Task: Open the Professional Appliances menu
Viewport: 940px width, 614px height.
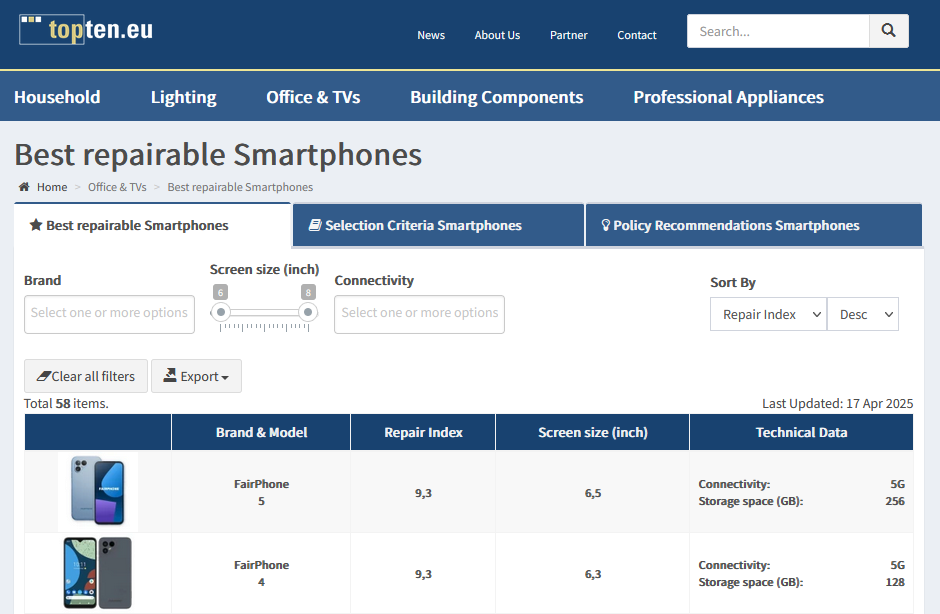Action: click(x=728, y=97)
